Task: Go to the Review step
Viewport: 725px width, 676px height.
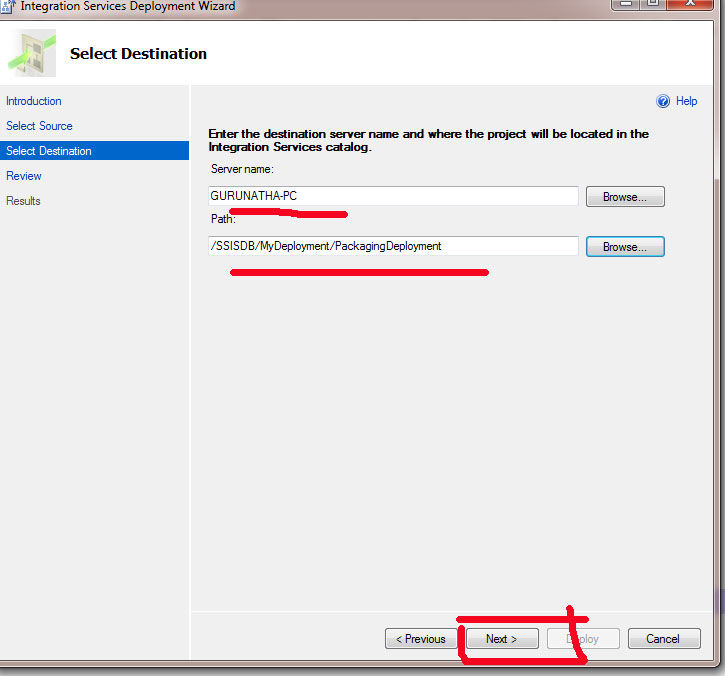Action: (x=24, y=176)
